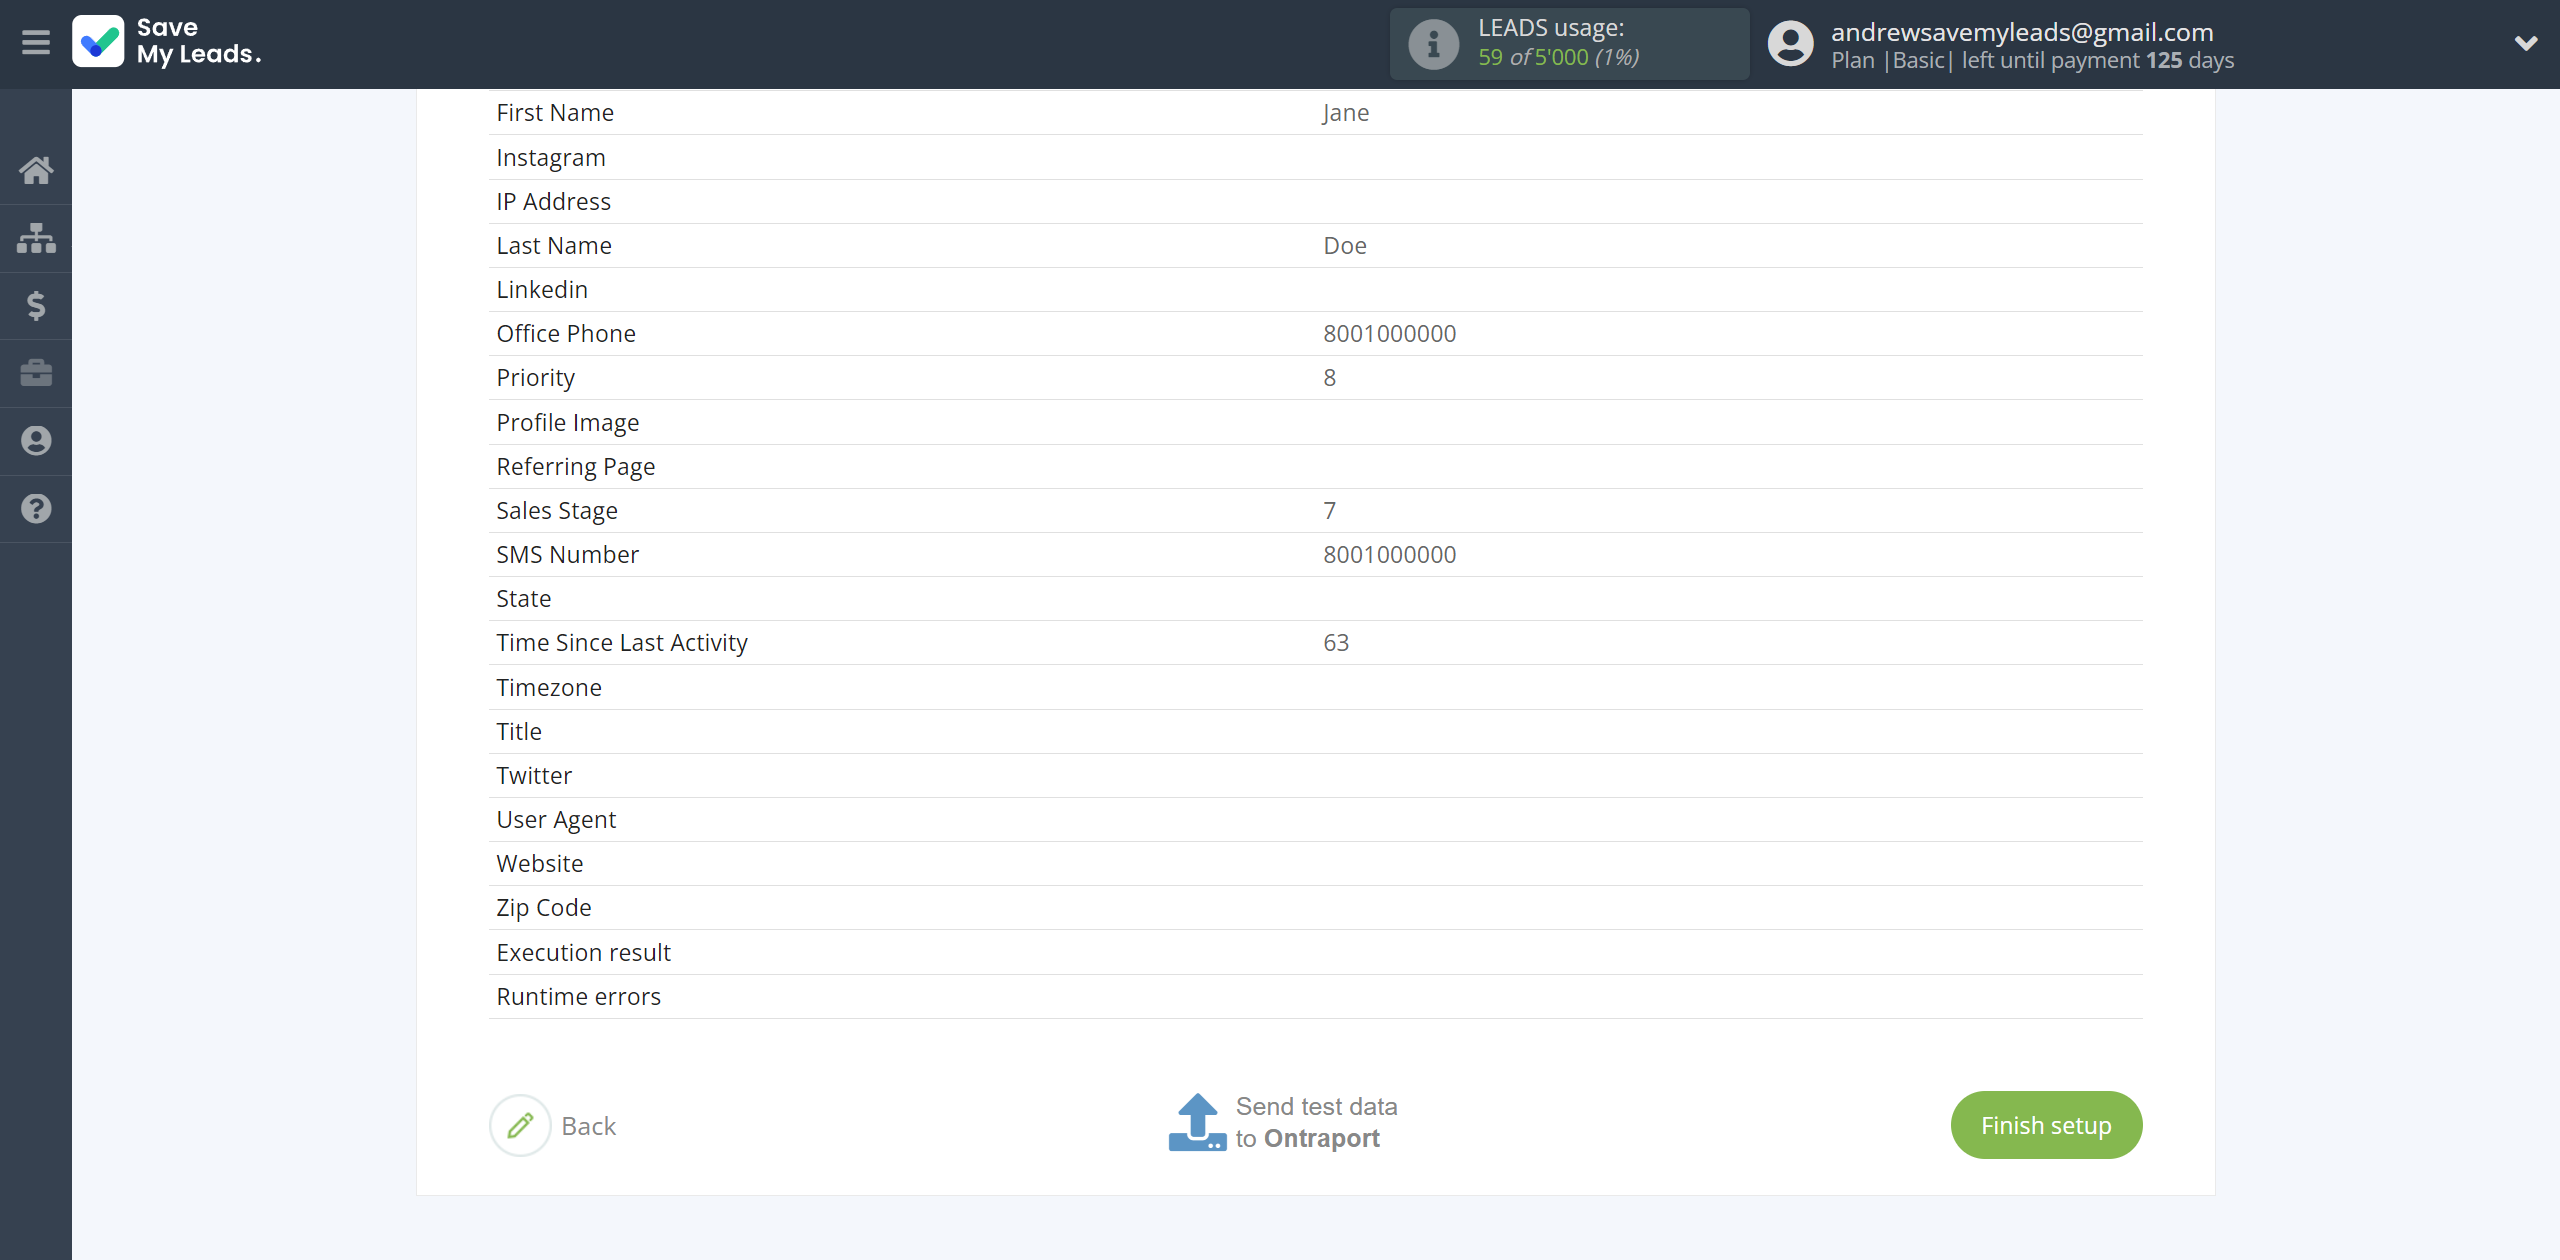
Task: Select the Timezone row label
Action: coord(549,688)
